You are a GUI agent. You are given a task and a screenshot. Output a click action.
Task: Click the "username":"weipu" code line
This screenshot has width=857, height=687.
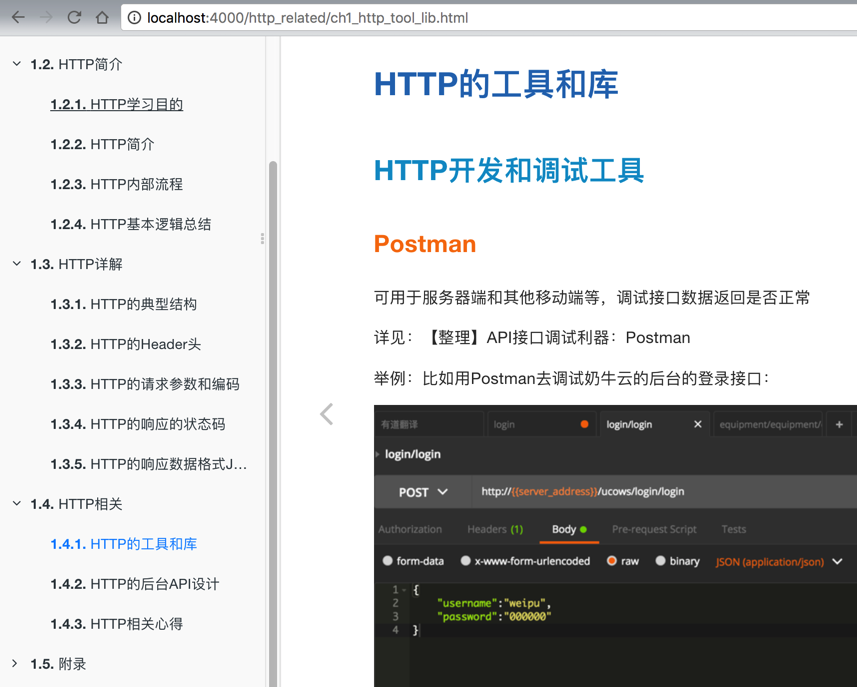point(494,603)
